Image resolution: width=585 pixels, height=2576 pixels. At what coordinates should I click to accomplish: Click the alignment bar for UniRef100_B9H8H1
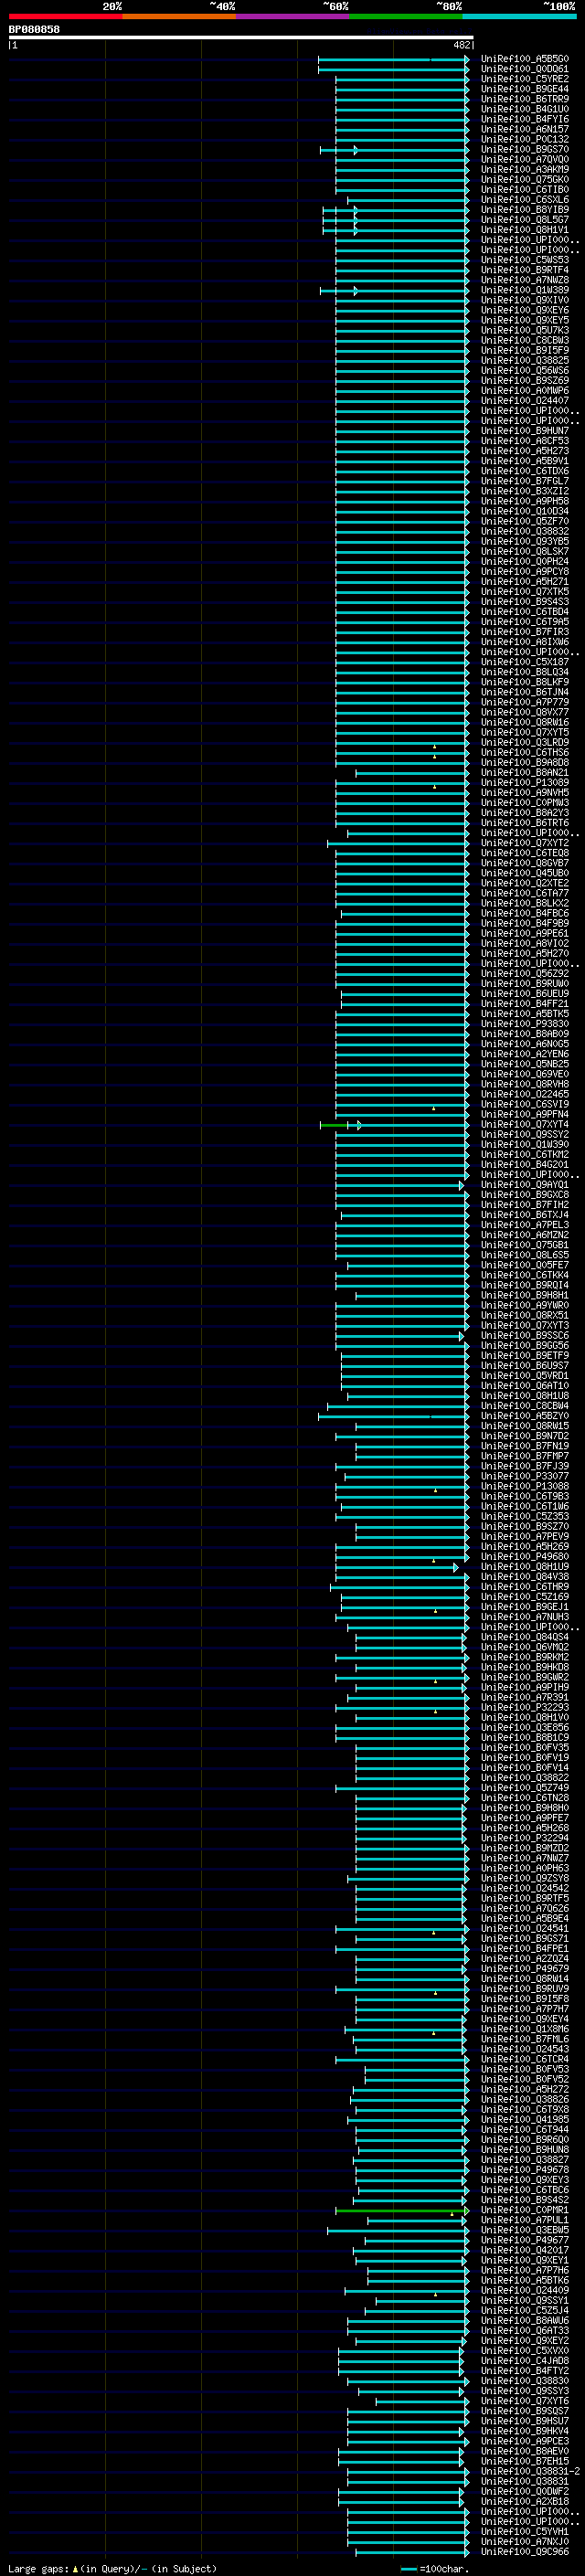click(411, 1295)
